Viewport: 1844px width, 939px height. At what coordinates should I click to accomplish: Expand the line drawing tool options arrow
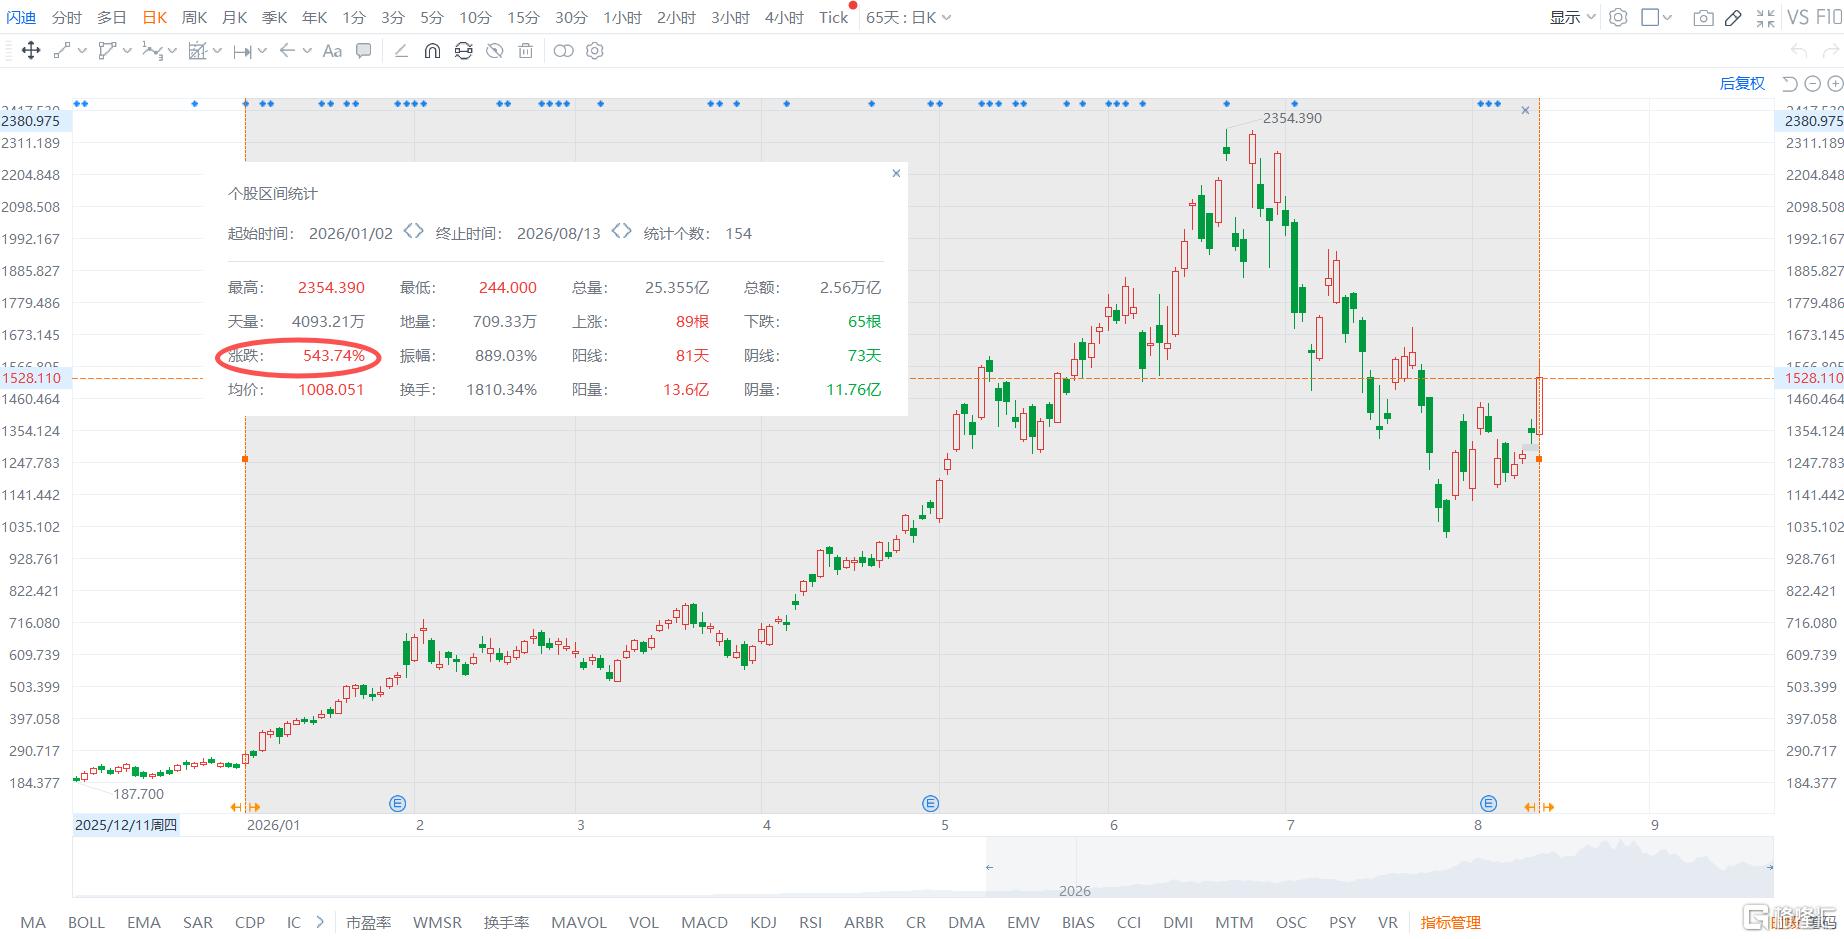click(x=82, y=51)
